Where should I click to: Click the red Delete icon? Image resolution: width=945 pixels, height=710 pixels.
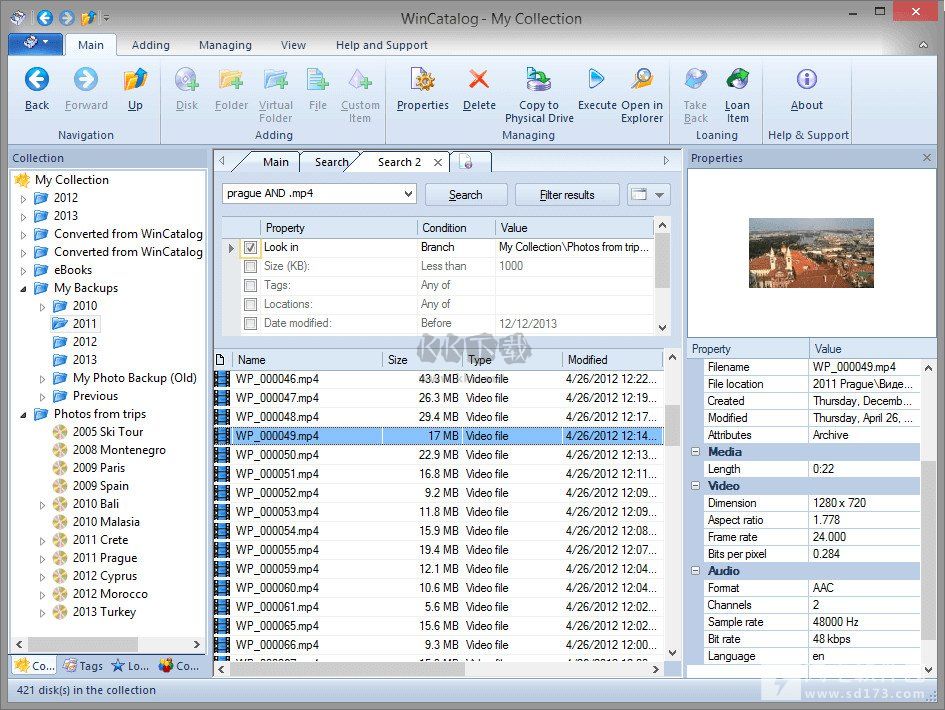(479, 81)
